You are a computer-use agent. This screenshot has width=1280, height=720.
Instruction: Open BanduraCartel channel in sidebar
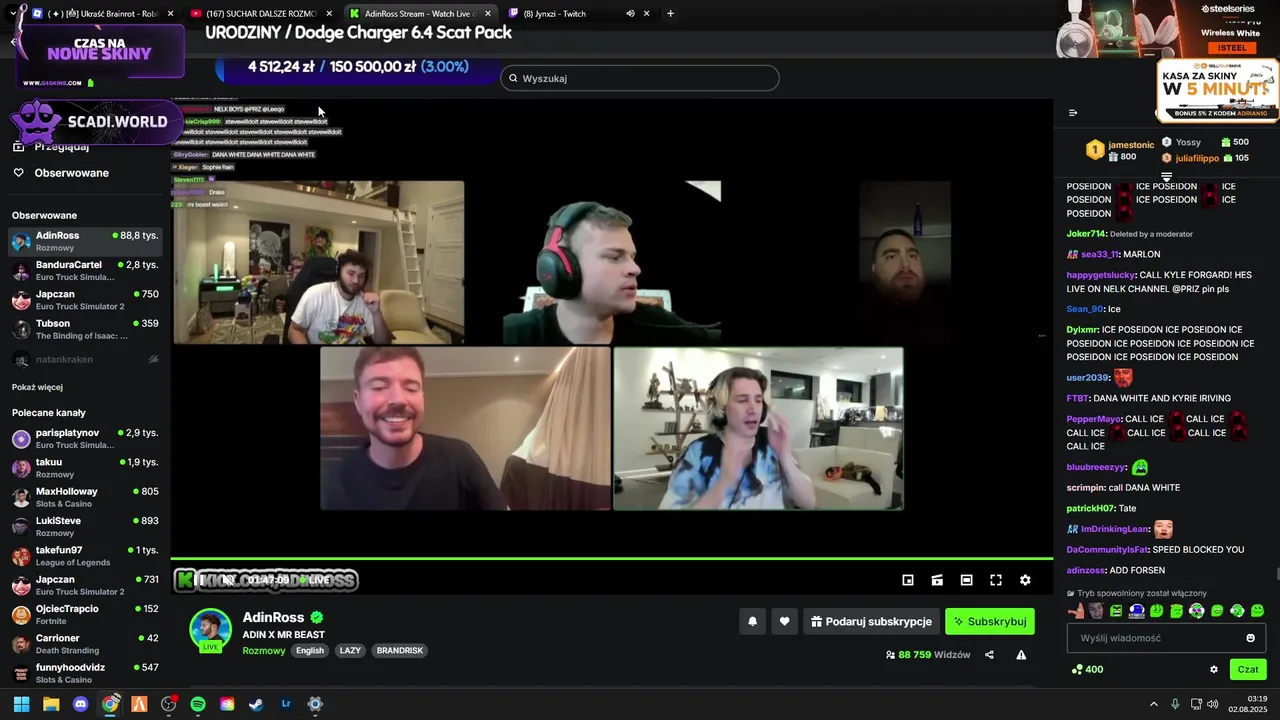85,270
